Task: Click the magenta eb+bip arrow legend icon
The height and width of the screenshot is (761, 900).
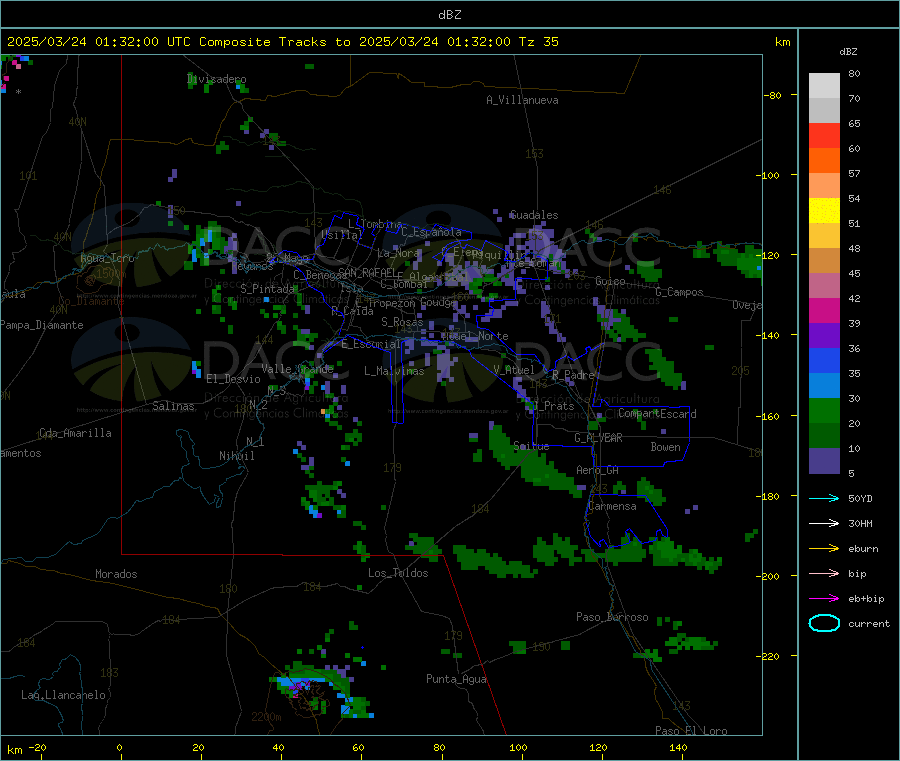Action: 824,598
